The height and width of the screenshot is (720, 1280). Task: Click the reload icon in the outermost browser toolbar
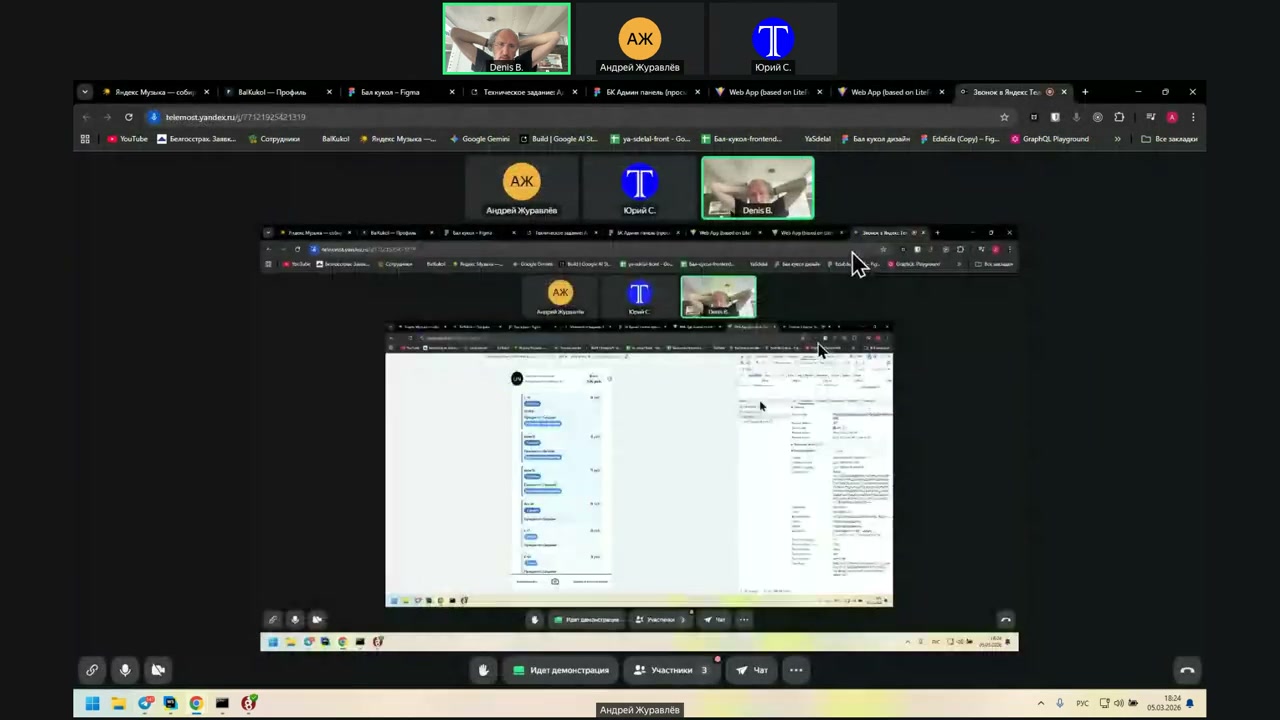[128, 117]
